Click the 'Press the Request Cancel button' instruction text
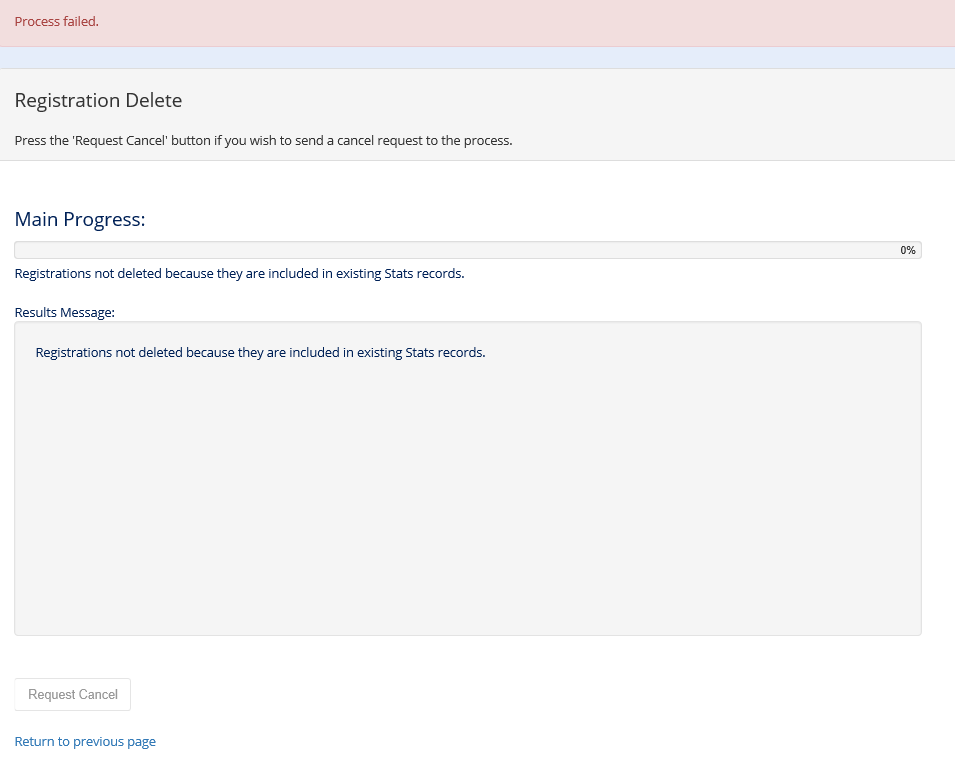 pos(263,140)
